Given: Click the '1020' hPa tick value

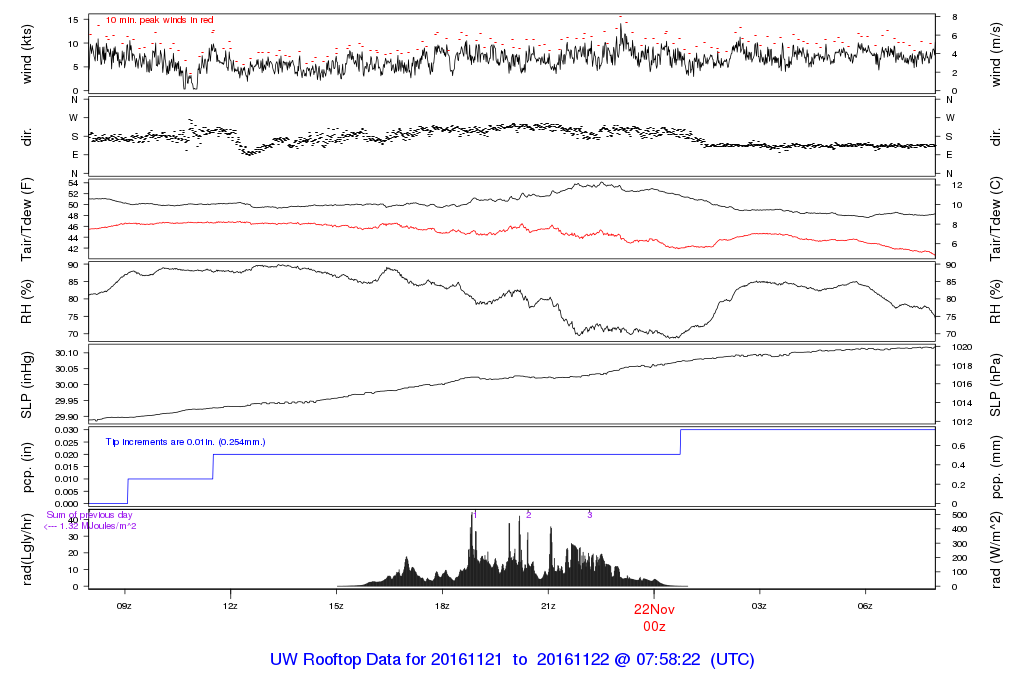Looking at the screenshot, I should [963, 347].
